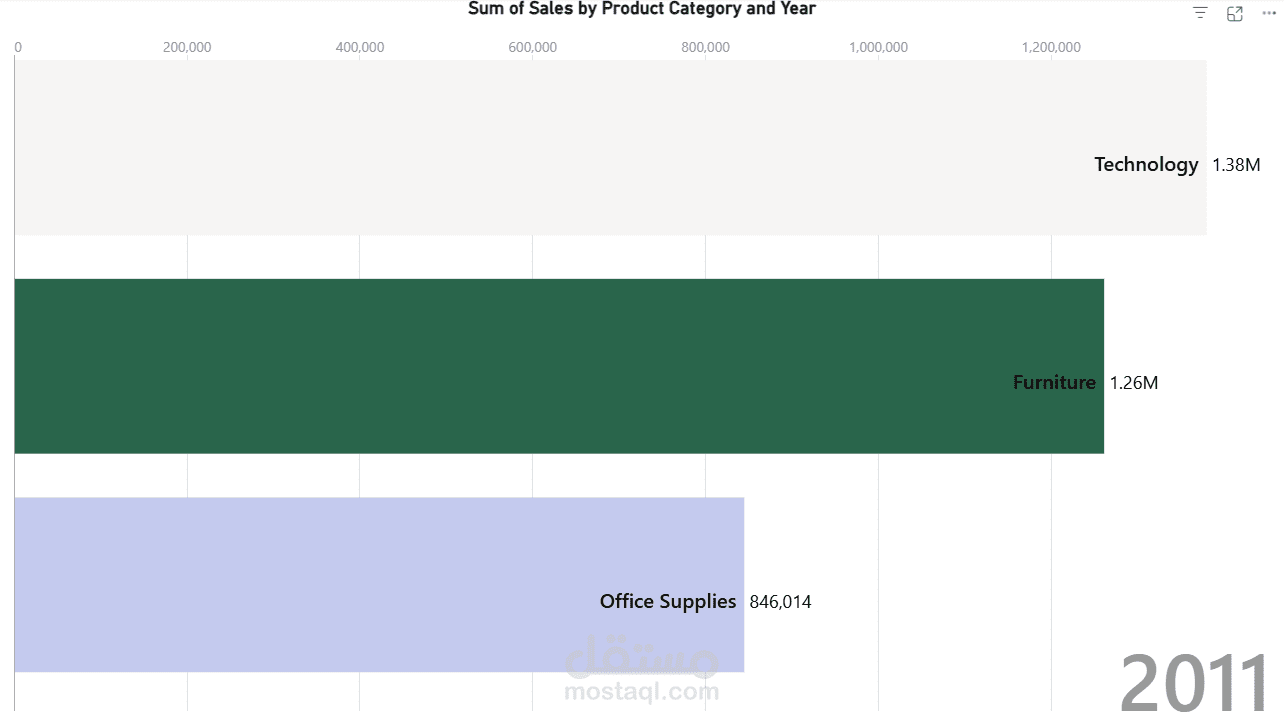Click the 1,200,000 axis tick label
Image resolution: width=1284 pixels, height=719 pixels.
[x=1051, y=47]
